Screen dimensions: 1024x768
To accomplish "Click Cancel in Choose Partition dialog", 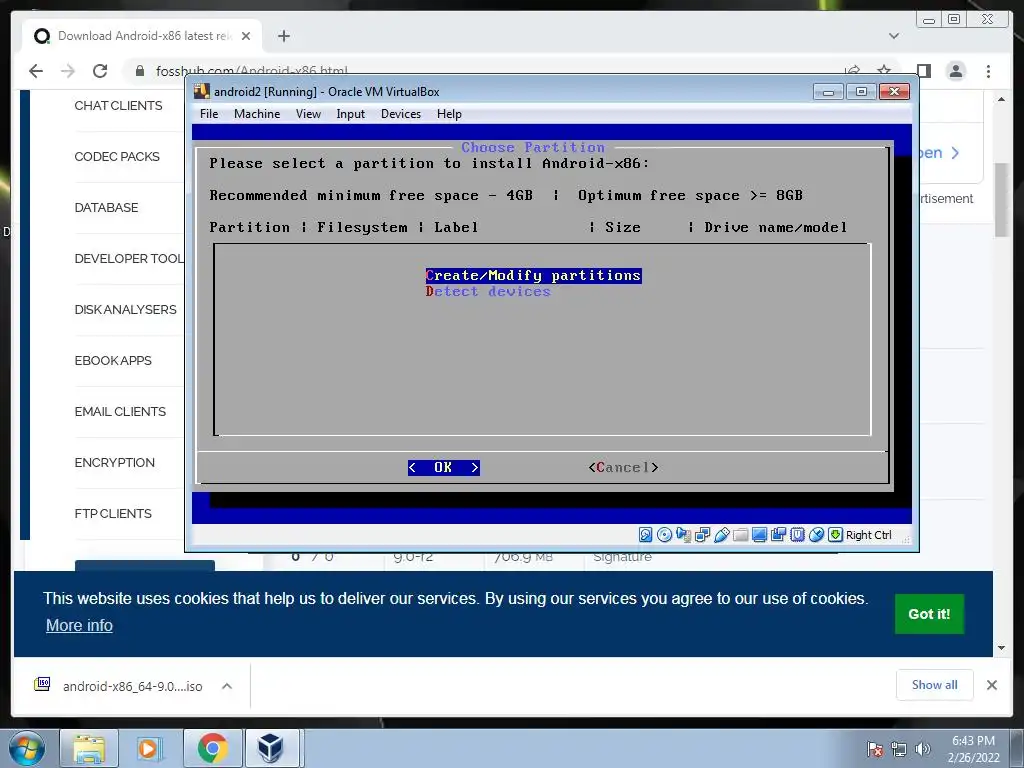I will point(623,468).
